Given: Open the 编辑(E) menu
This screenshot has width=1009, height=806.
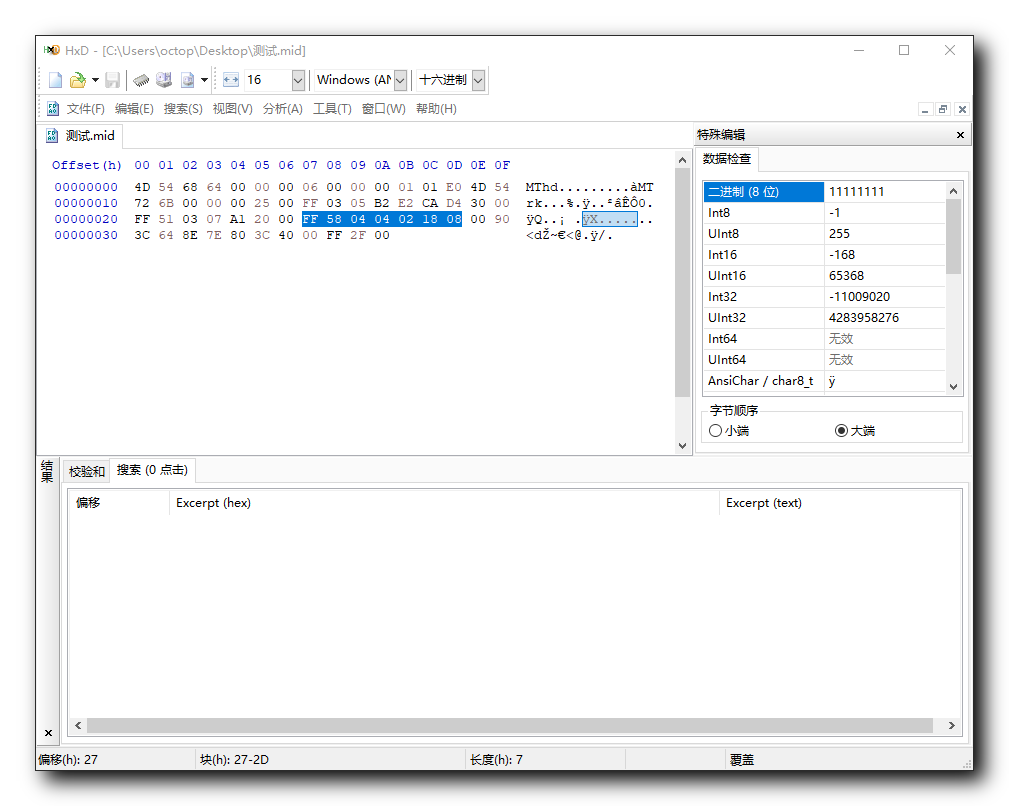Looking at the screenshot, I should click(x=134, y=109).
